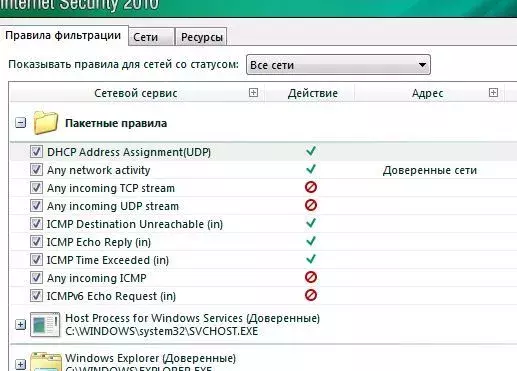The image size is (517, 371).
Task: Expand the Сетевой сервис column plus button
Action: (x=253, y=92)
